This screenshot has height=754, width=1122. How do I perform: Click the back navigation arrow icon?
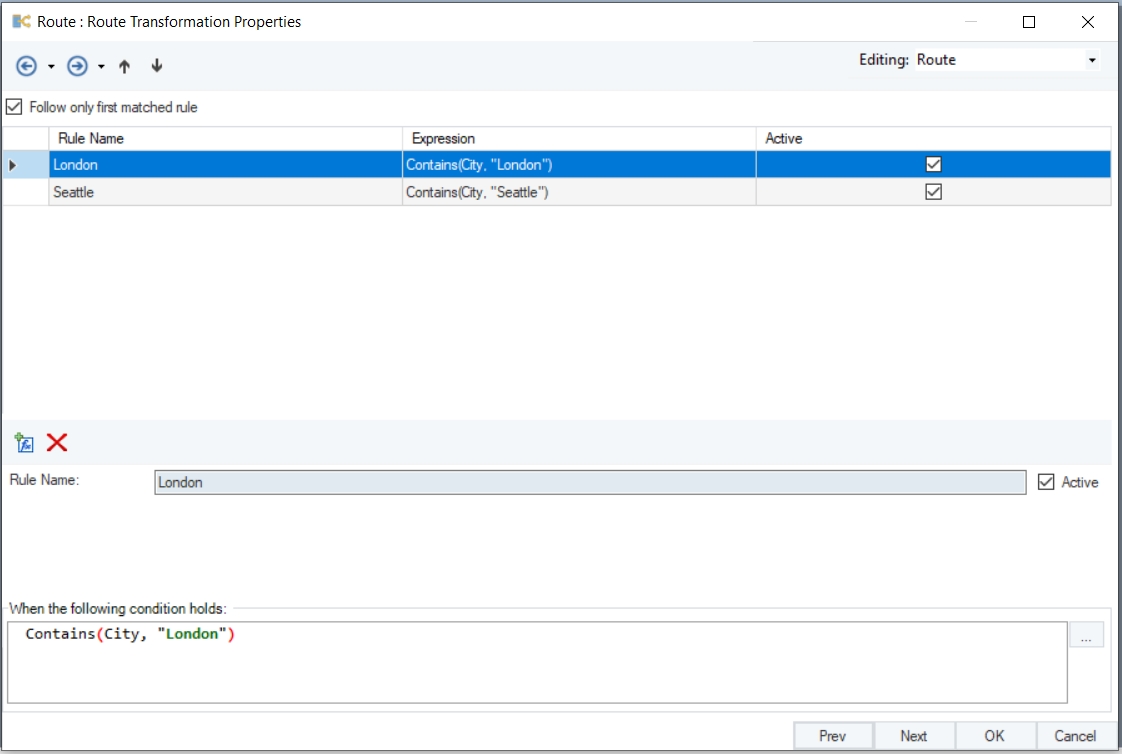27,66
